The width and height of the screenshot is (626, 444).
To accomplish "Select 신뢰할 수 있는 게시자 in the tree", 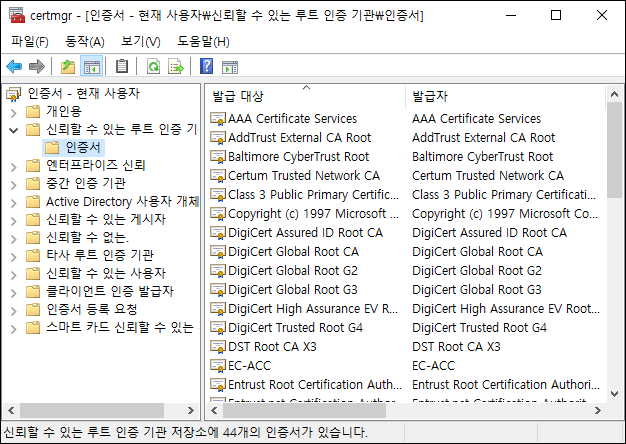I will tap(106, 219).
